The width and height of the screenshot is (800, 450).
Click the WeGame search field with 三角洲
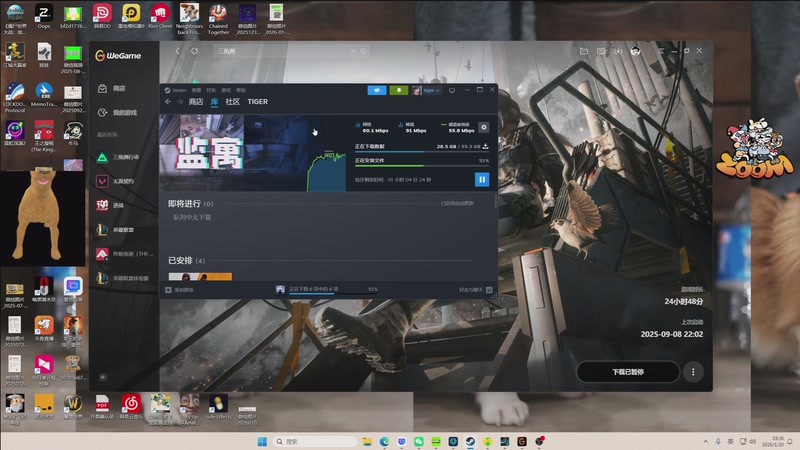point(290,51)
